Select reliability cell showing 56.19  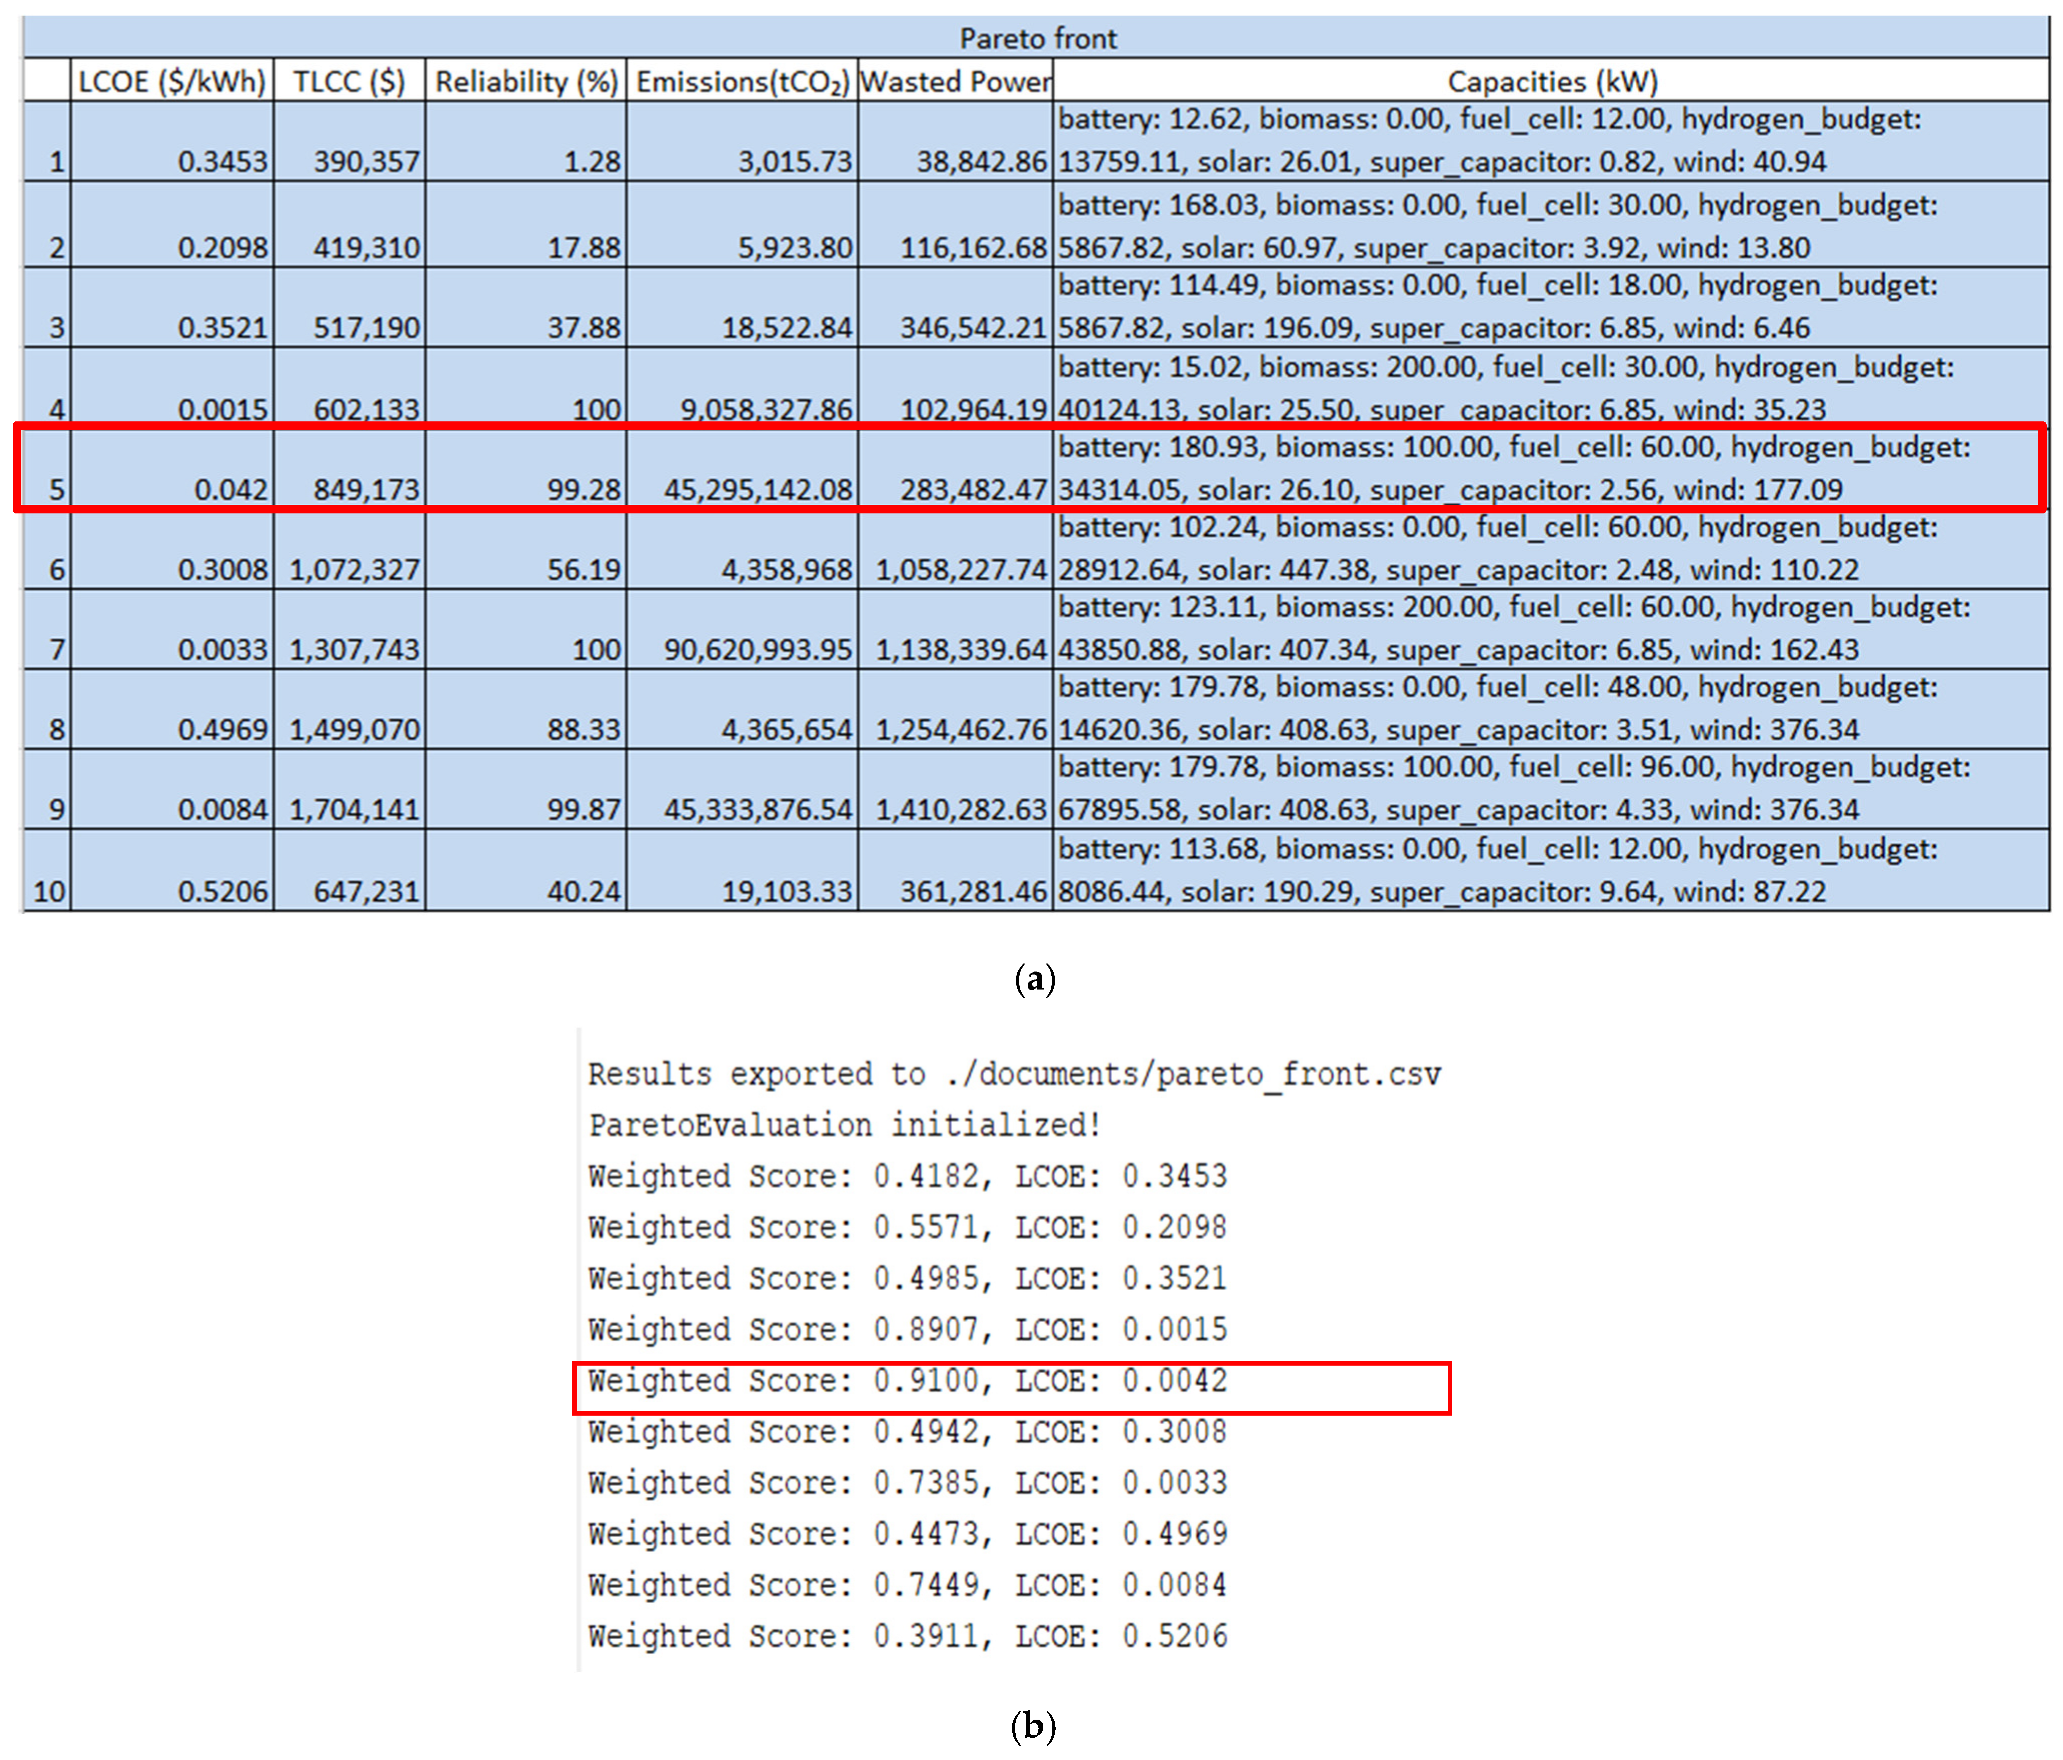(526, 549)
